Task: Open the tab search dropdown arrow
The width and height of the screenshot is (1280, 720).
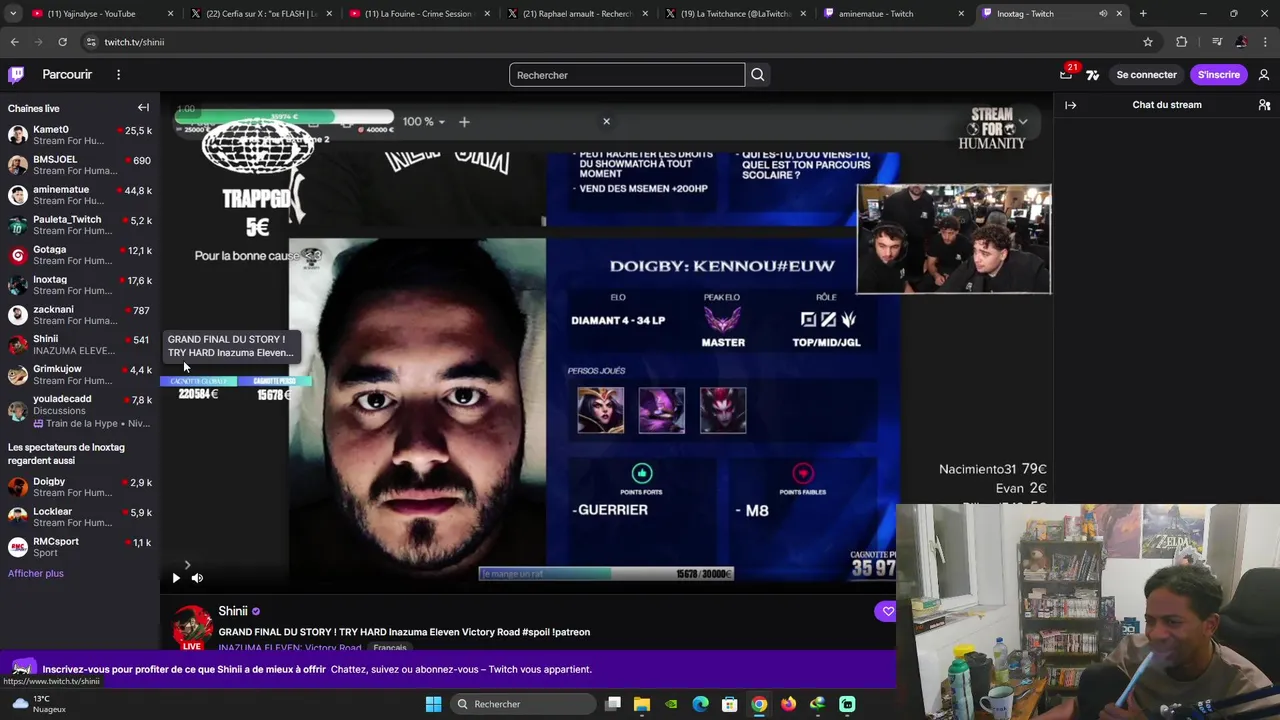Action: [x=11, y=14]
